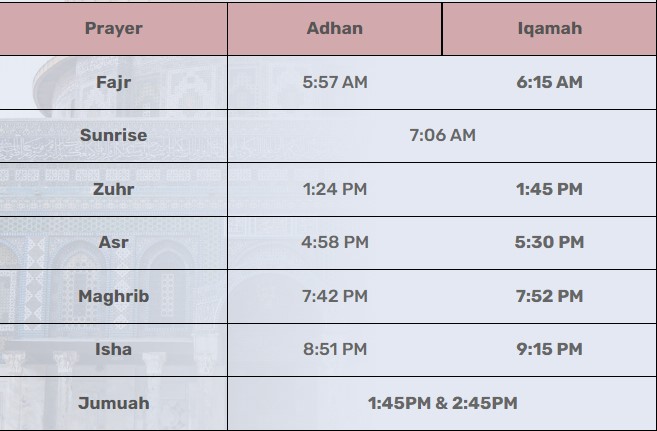Click Fajr iqamah time 6:15 AM
This screenshot has width=657, height=431.
(549, 82)
